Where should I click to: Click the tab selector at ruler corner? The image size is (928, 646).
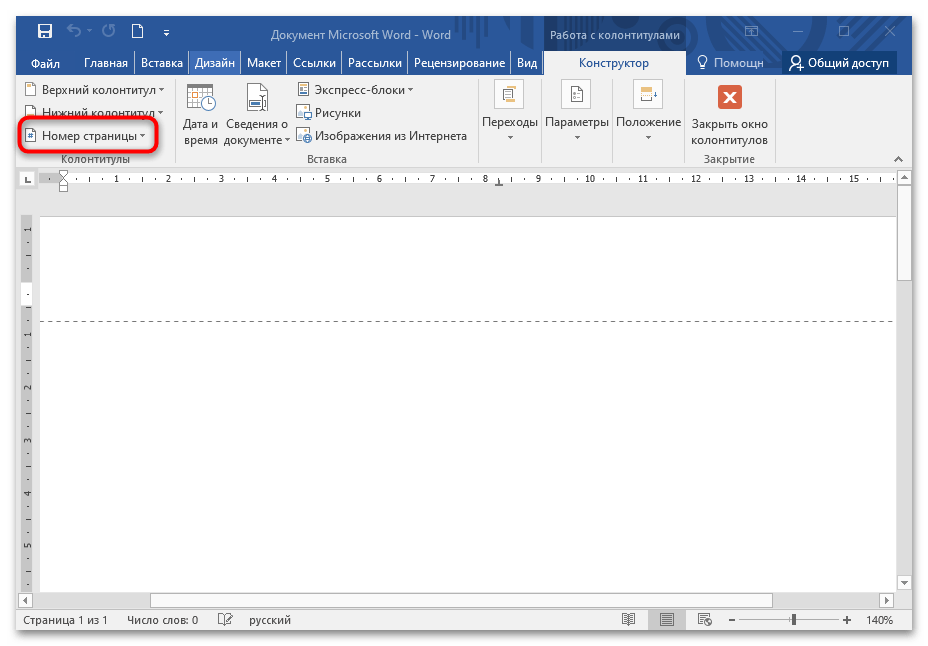click(27, 179)
